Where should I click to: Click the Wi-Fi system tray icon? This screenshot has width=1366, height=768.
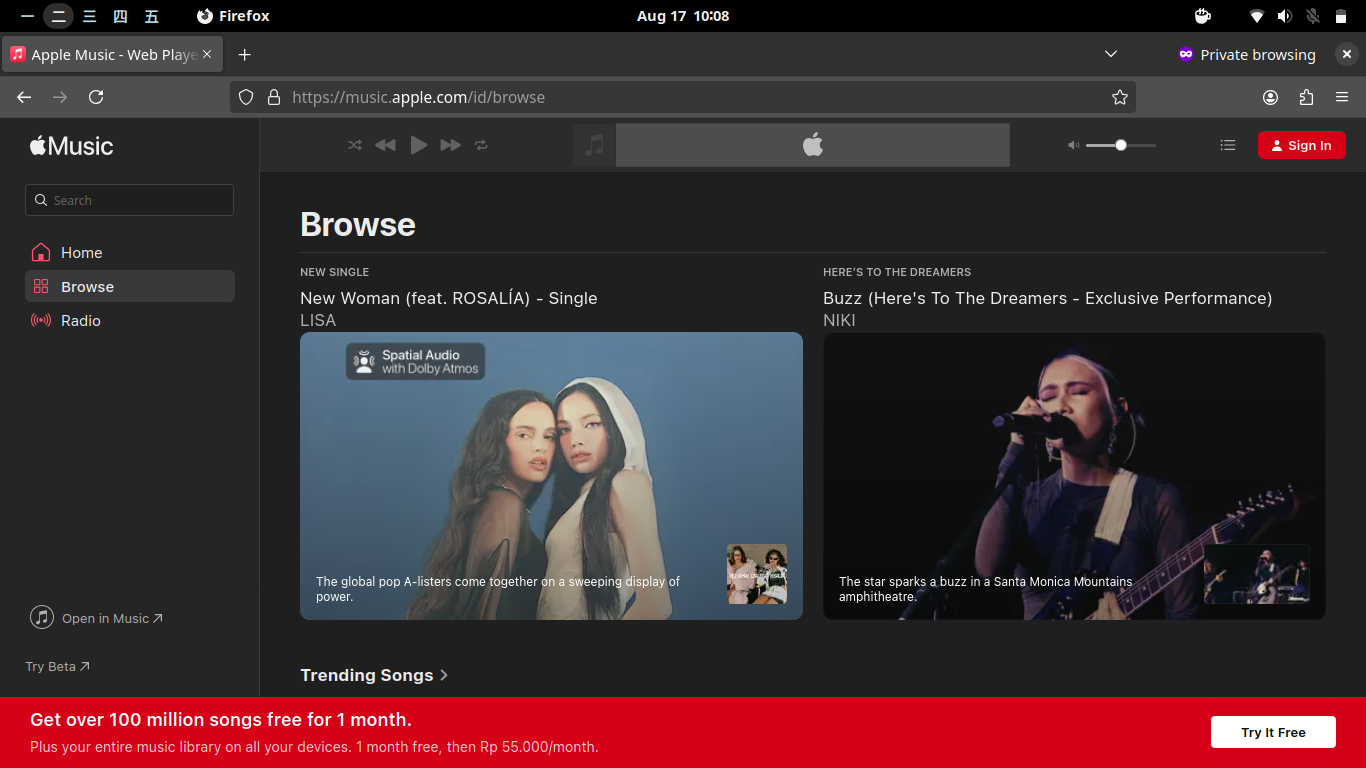1257,16
